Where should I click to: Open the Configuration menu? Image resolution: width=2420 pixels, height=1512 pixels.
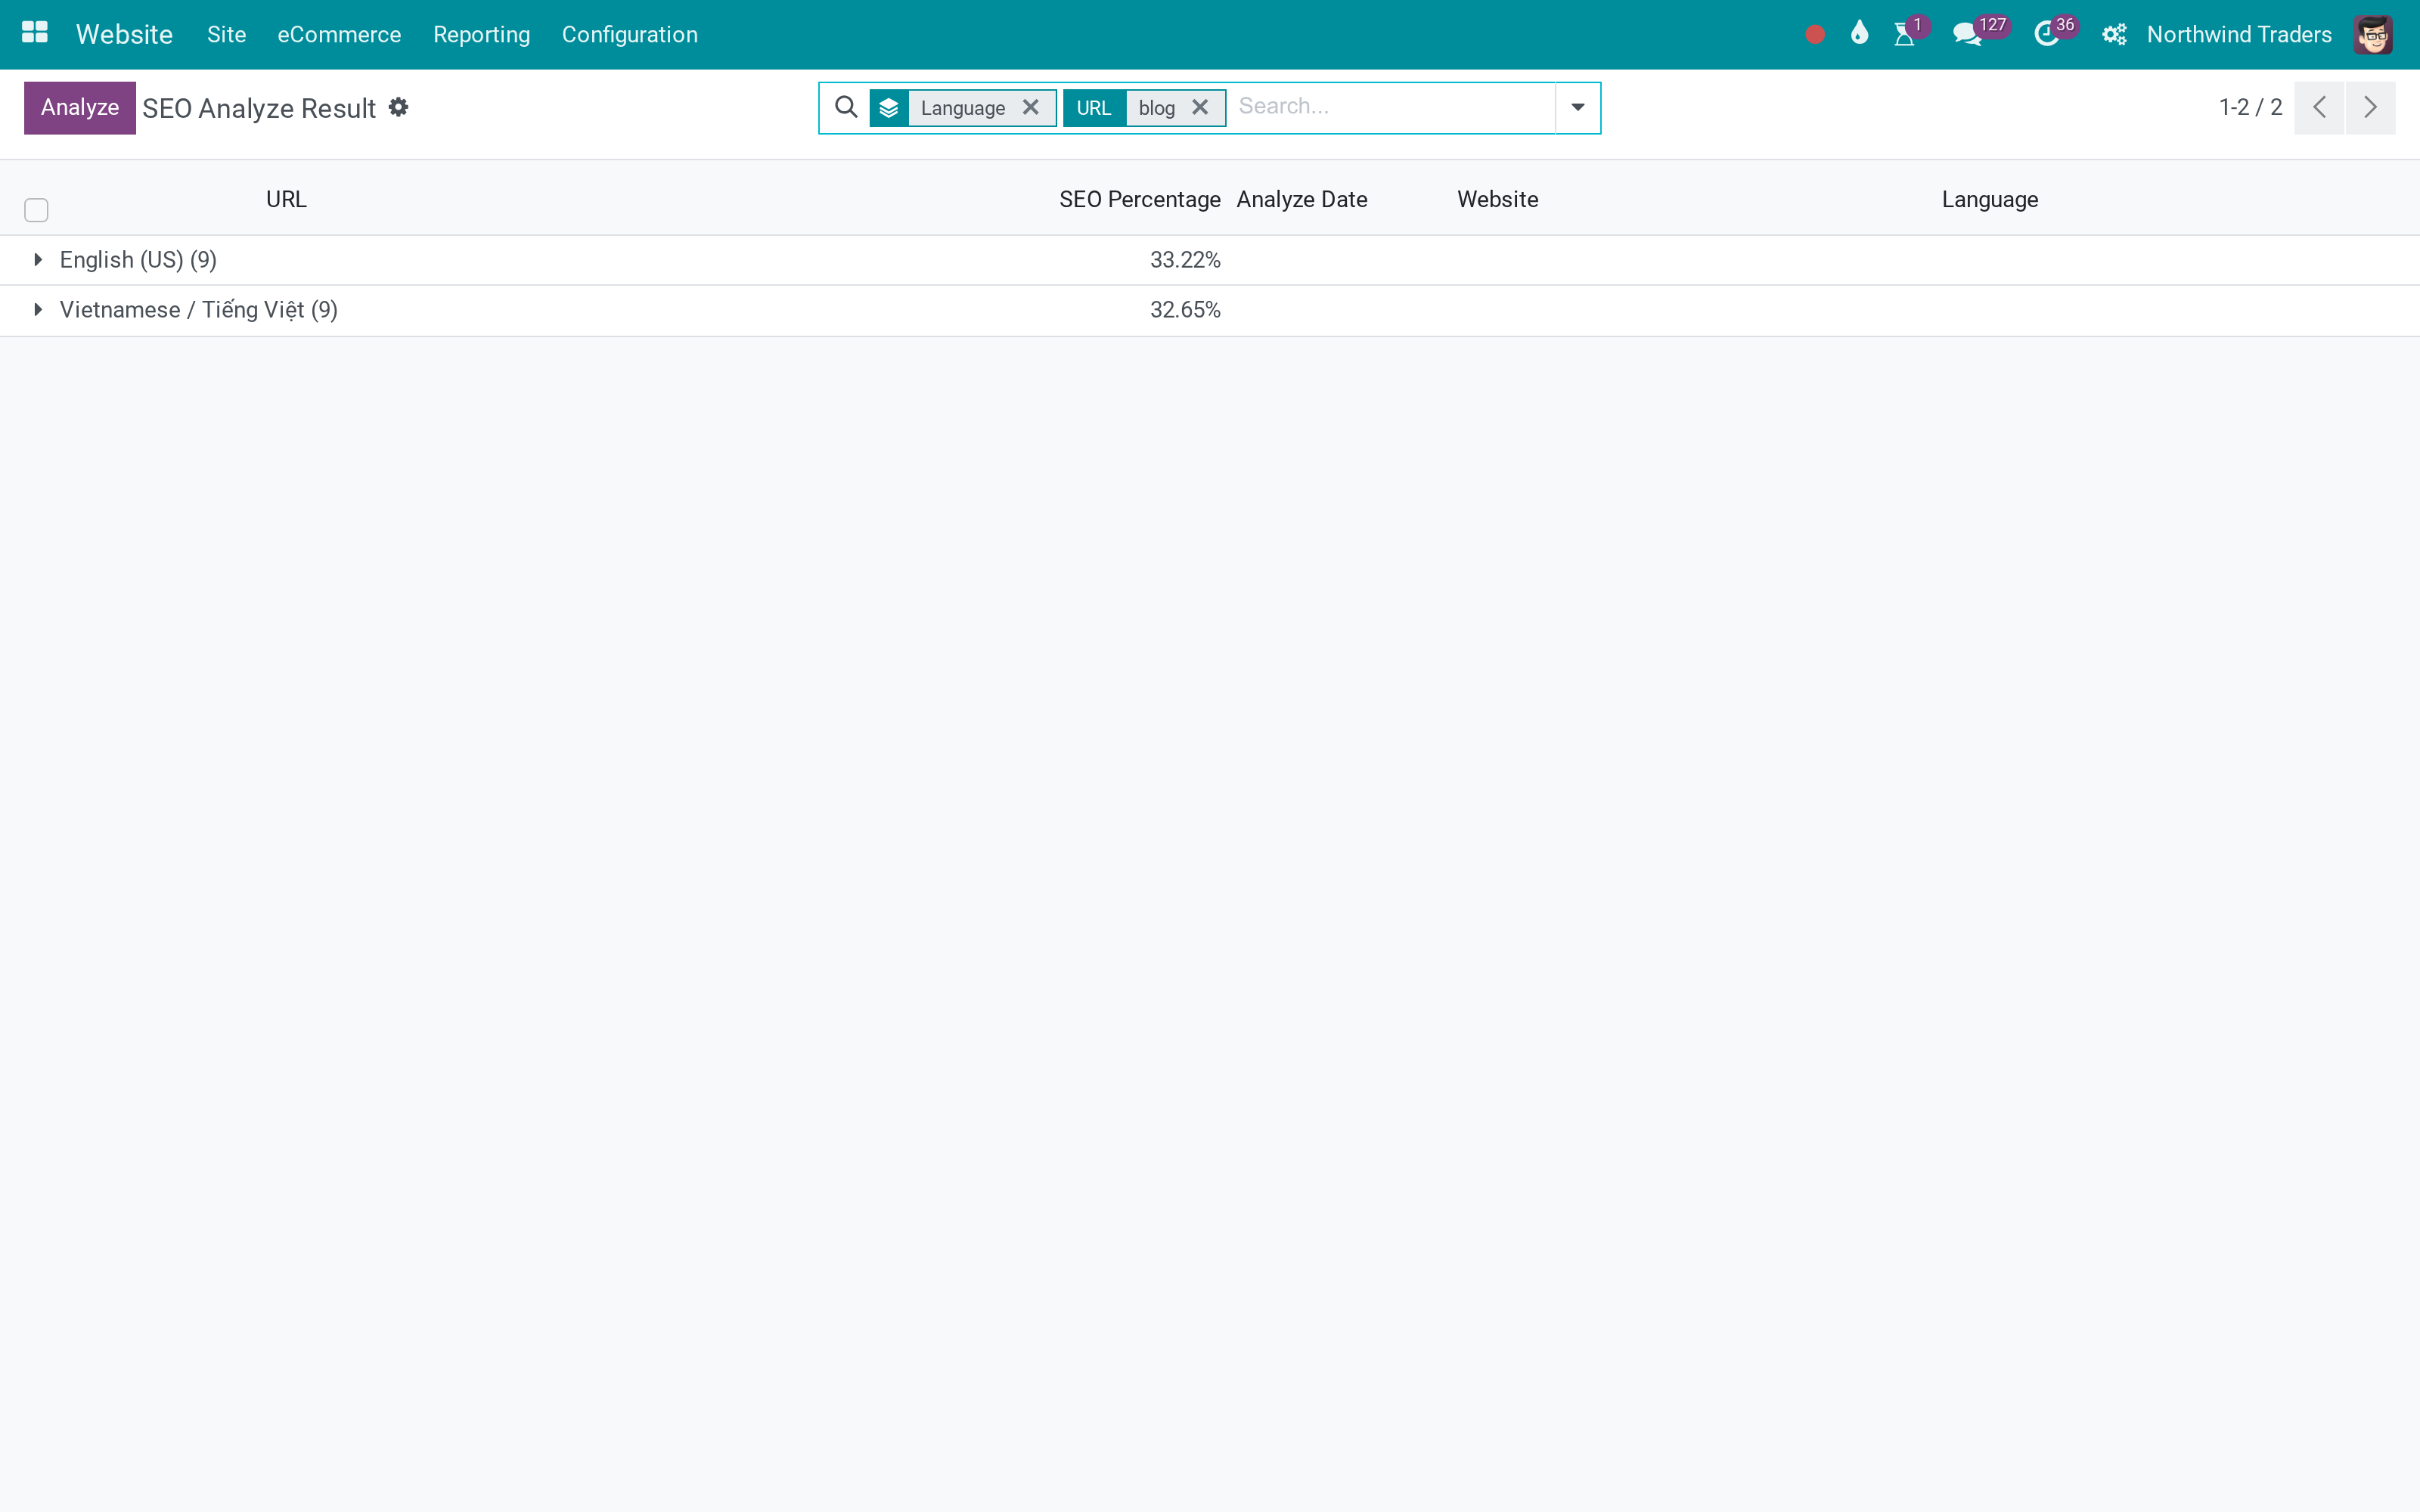coord(630,35)
